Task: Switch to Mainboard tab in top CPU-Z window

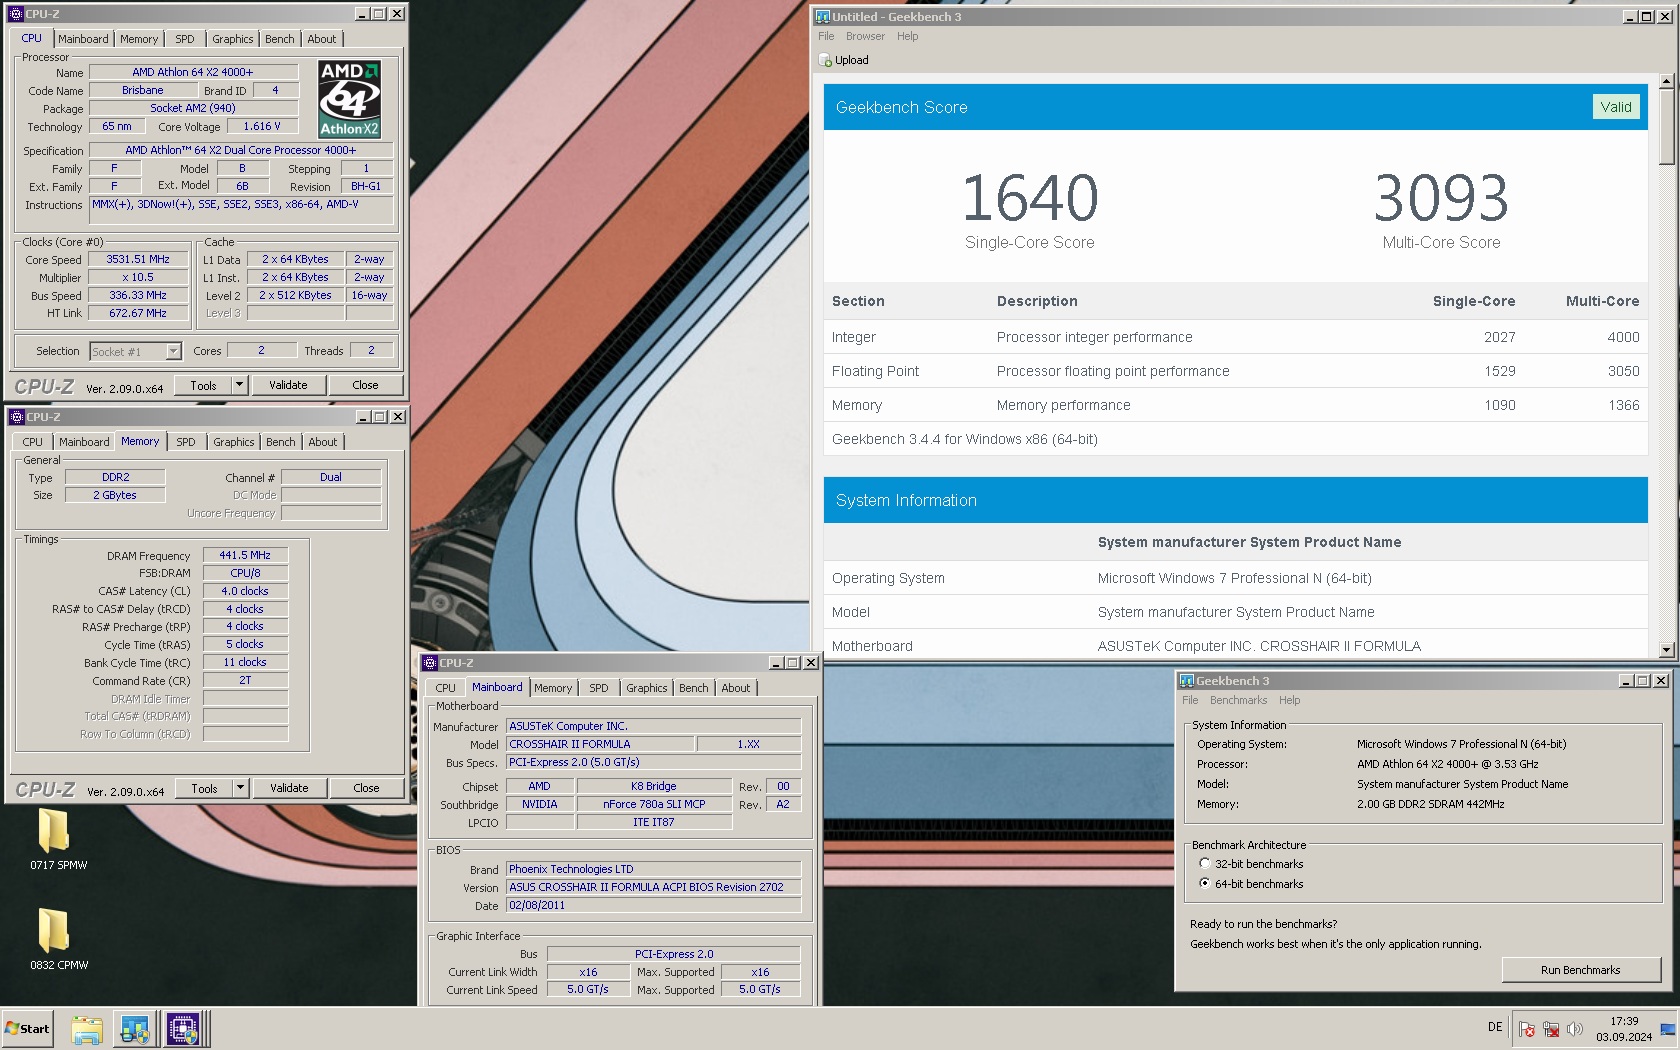Action: click(x=83, y=39)
